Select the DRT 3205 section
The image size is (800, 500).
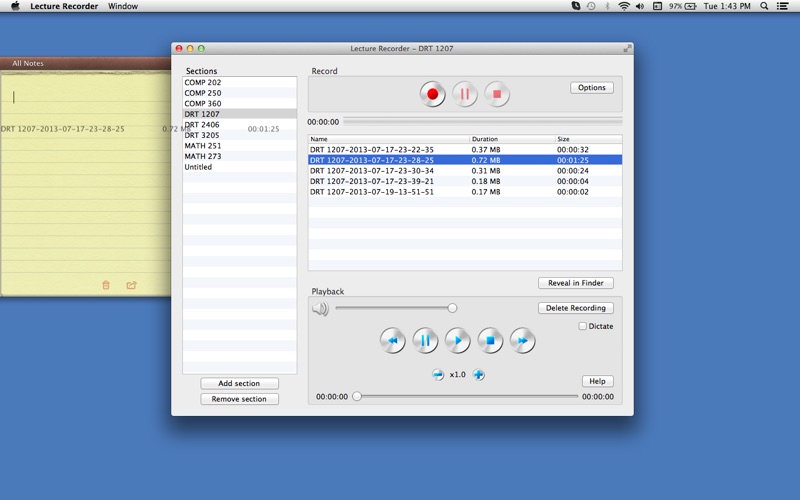tap(239, 135)
